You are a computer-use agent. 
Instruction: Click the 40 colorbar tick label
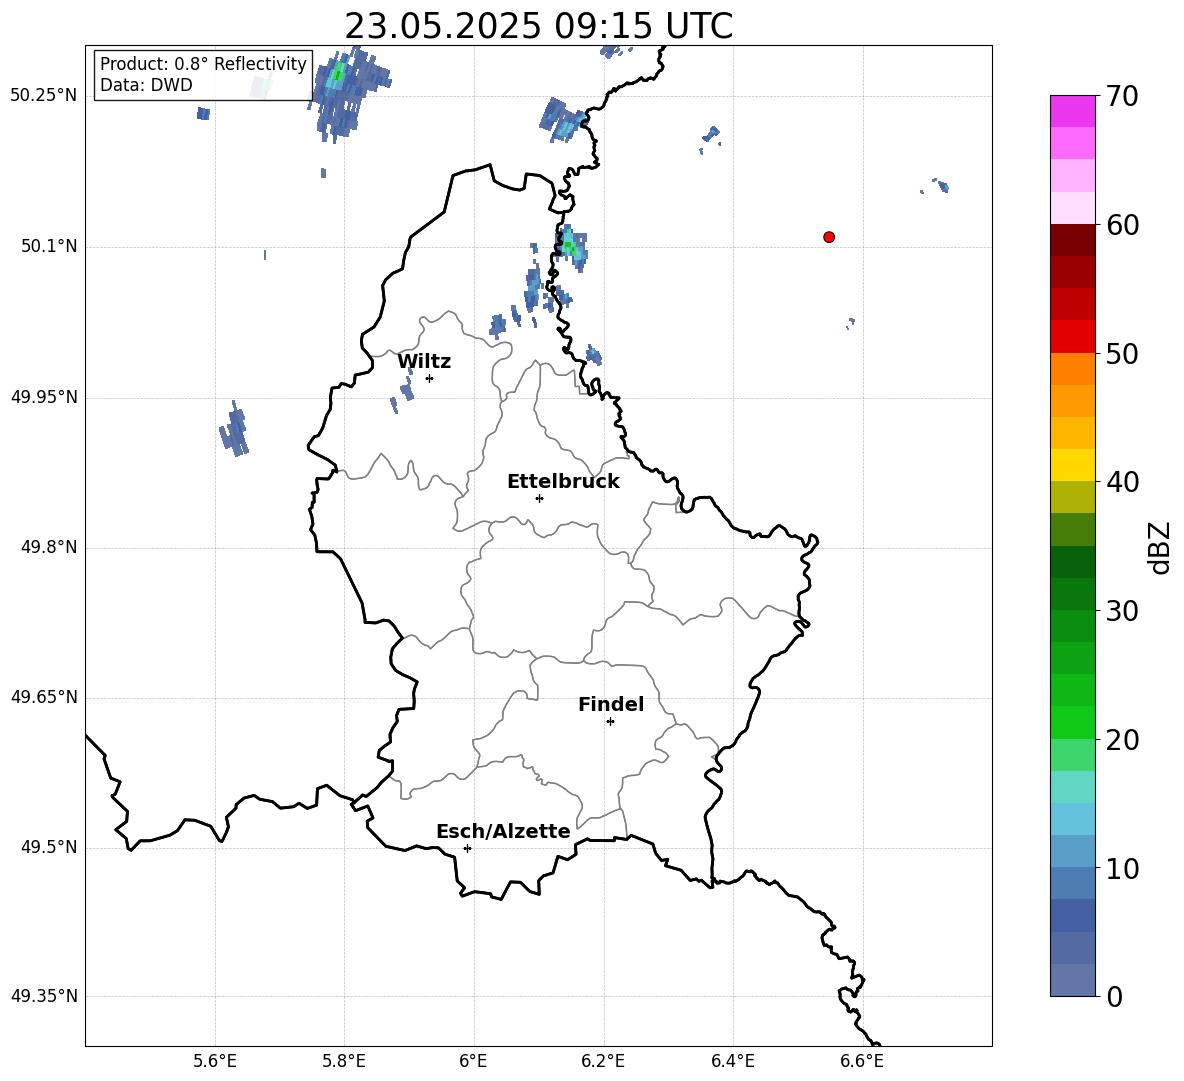(1122, 482)
